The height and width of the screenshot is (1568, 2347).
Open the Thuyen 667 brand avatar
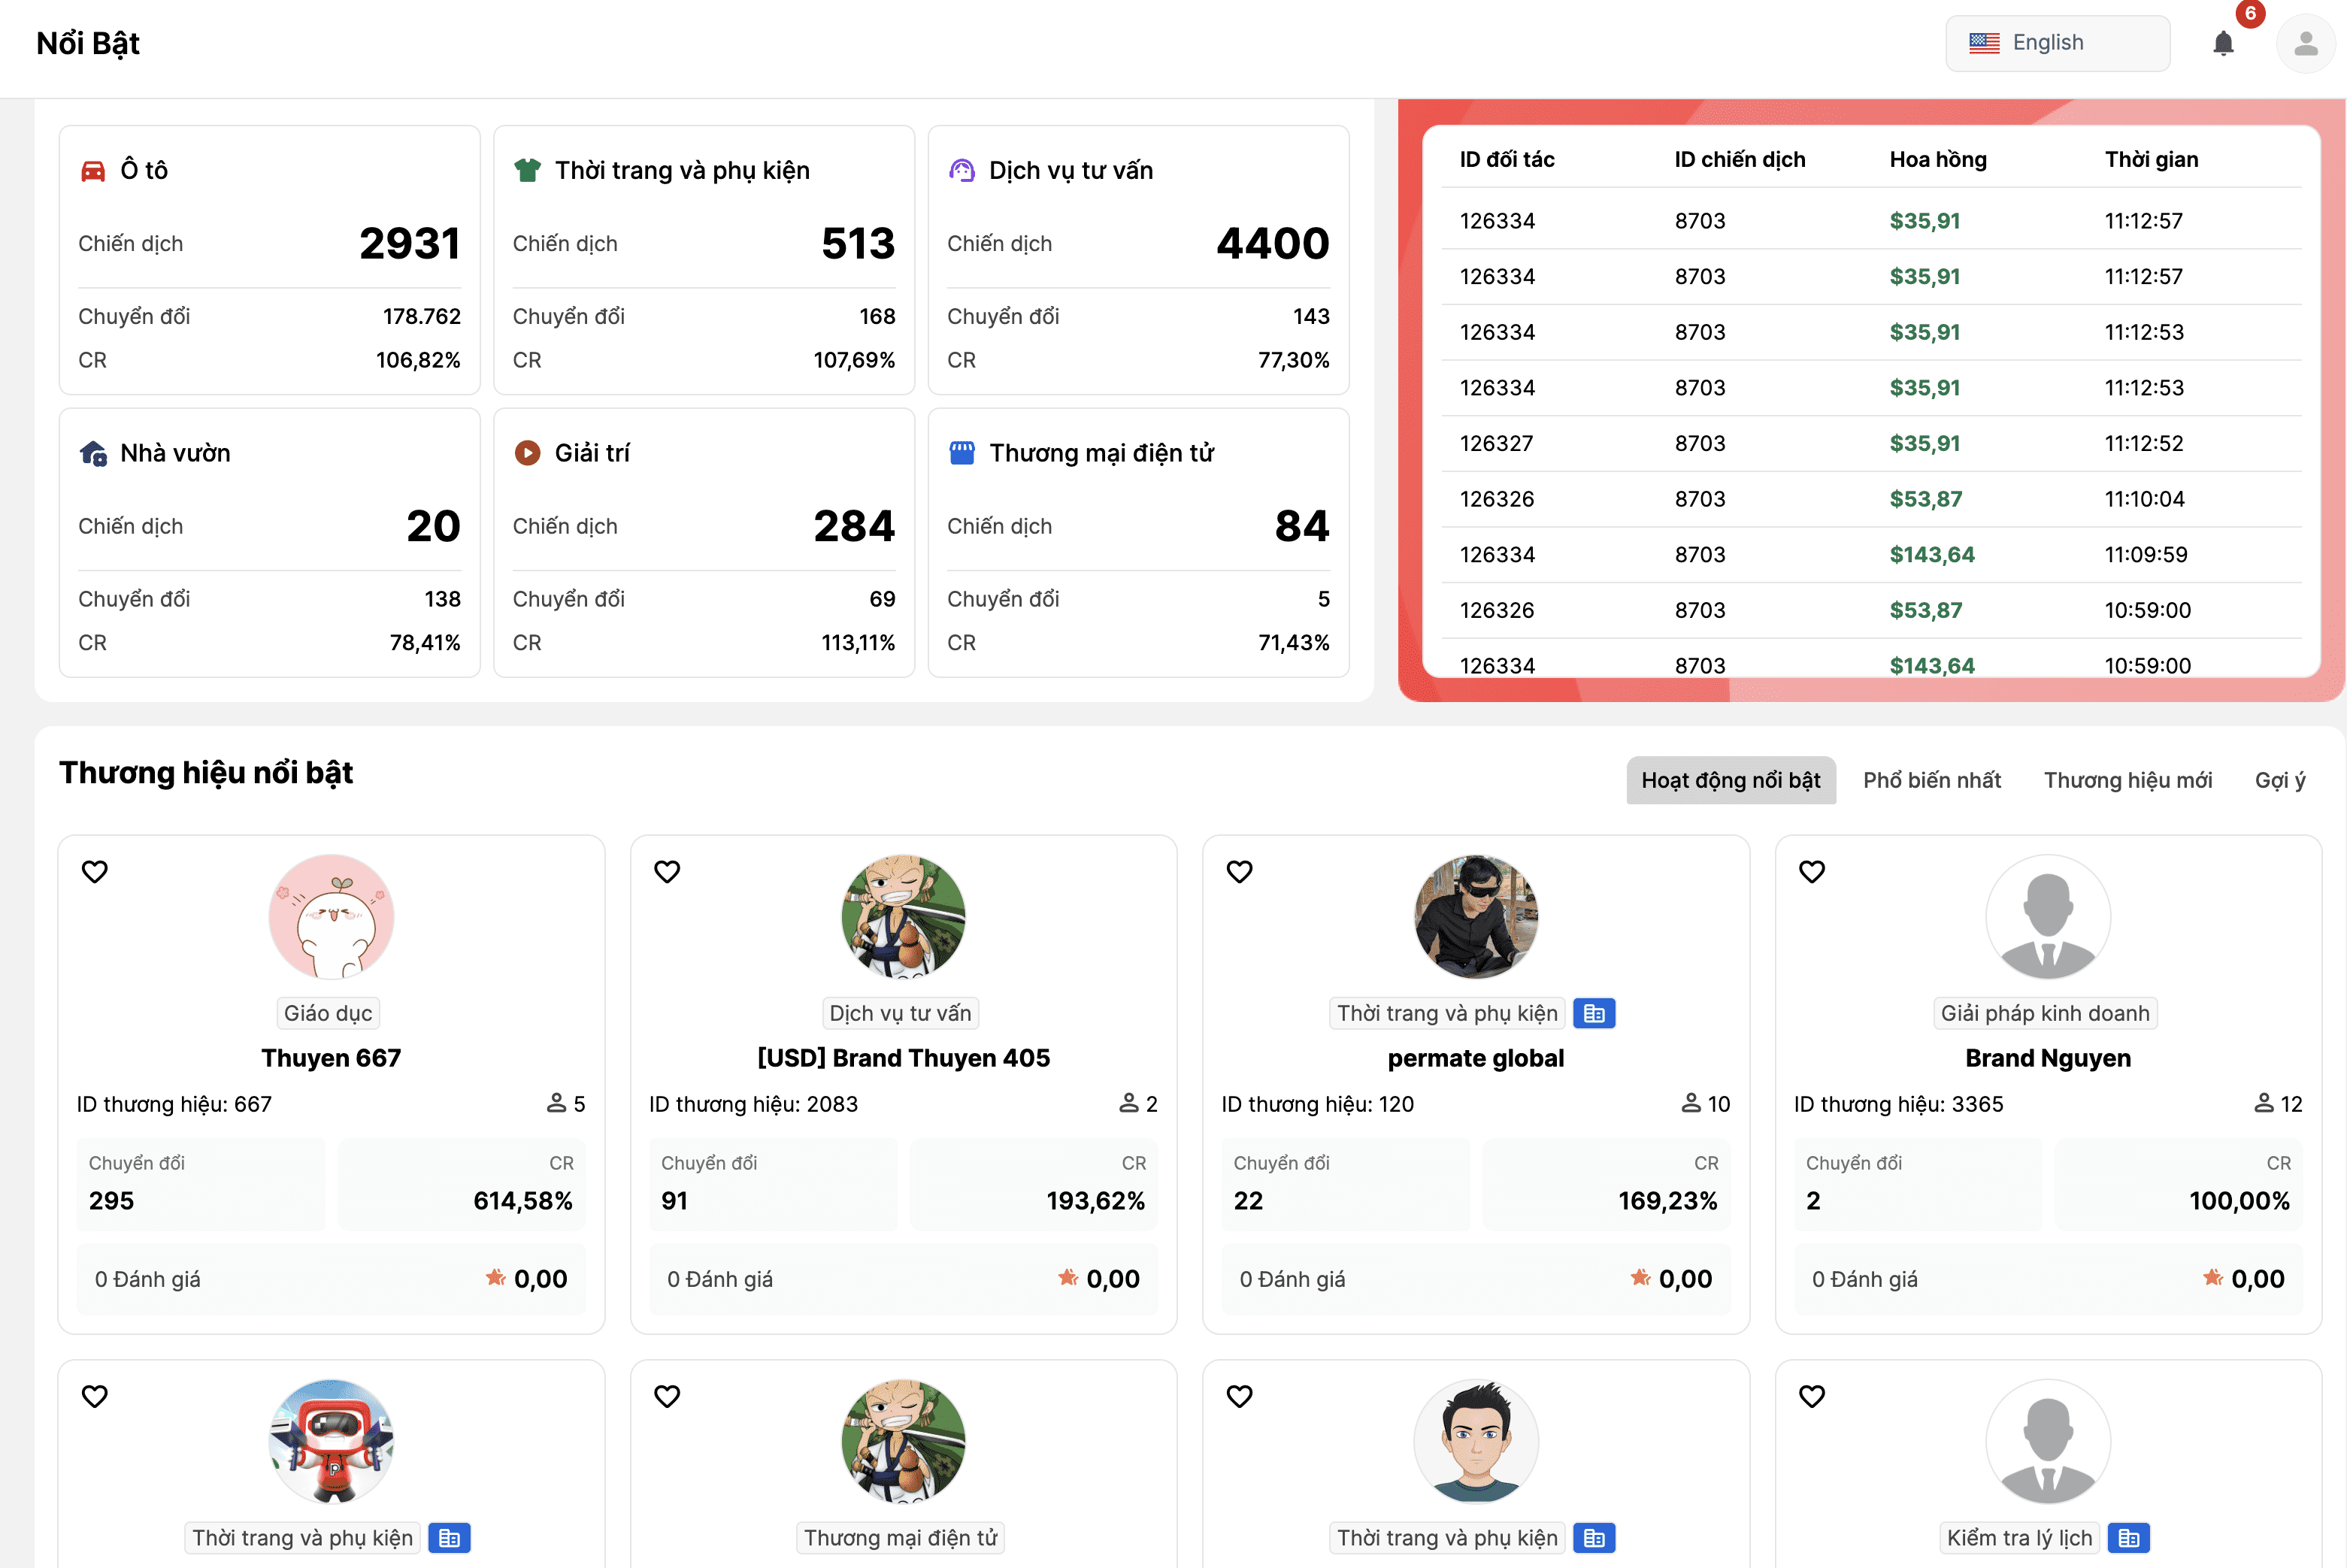331,917
